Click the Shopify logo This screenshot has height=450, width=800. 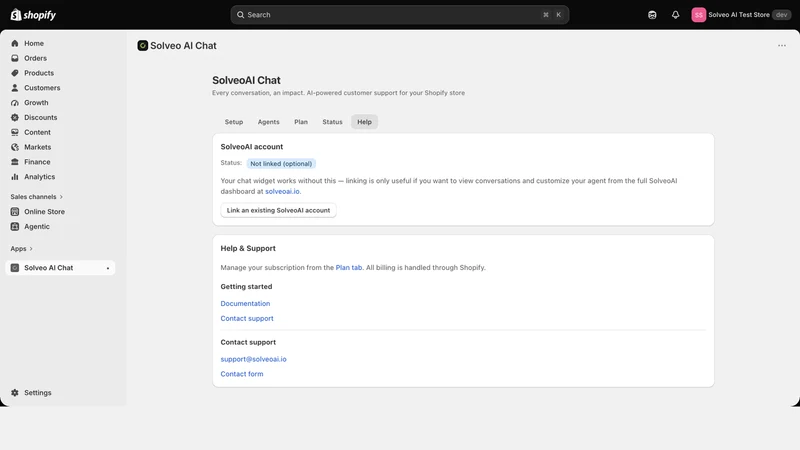click(x=33, y=15)
